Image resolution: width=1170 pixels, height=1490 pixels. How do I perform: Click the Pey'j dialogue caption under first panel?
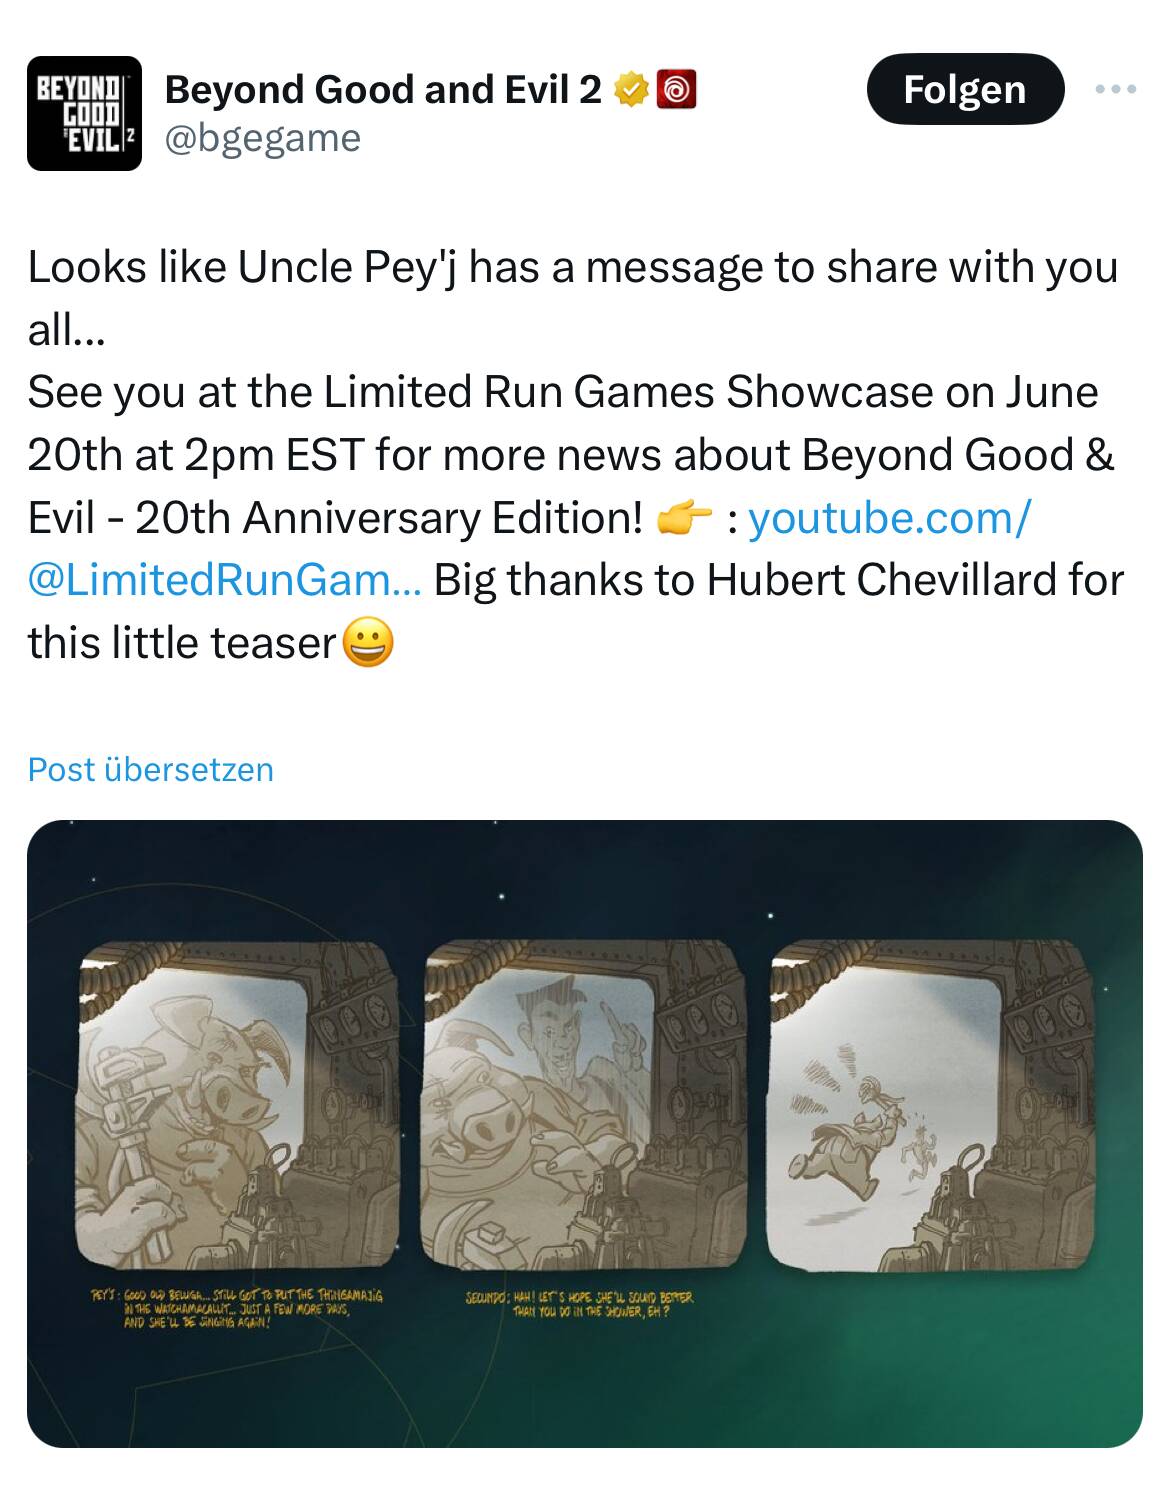coord(236,1308)
